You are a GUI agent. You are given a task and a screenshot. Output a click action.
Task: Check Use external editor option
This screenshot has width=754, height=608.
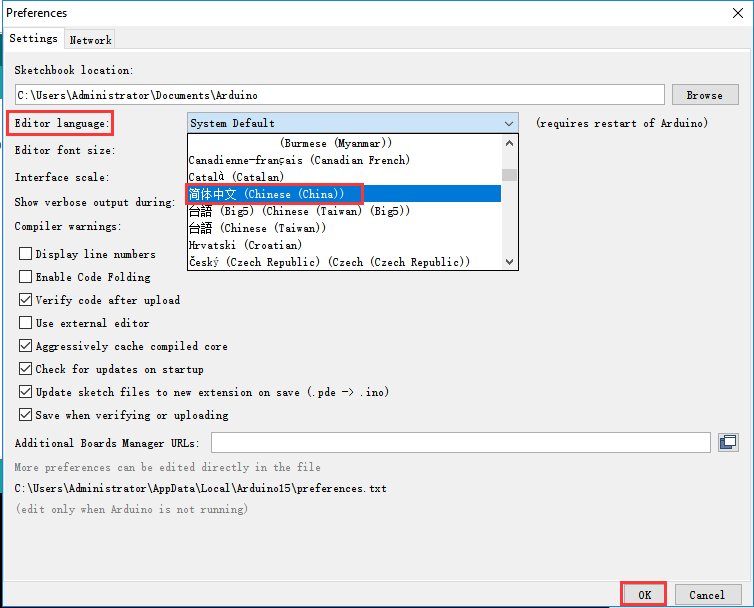(x=25, y=322)
